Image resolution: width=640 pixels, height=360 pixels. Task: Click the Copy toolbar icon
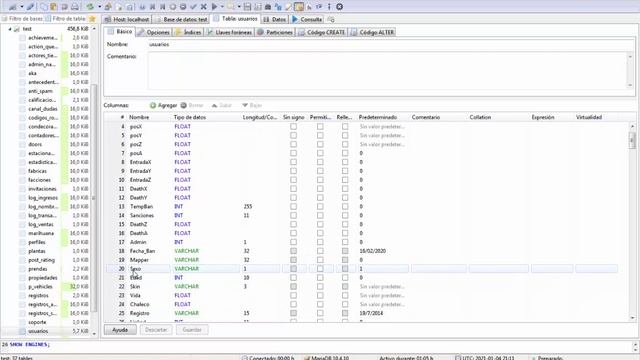pyautogui.click(x=44, y=7)
